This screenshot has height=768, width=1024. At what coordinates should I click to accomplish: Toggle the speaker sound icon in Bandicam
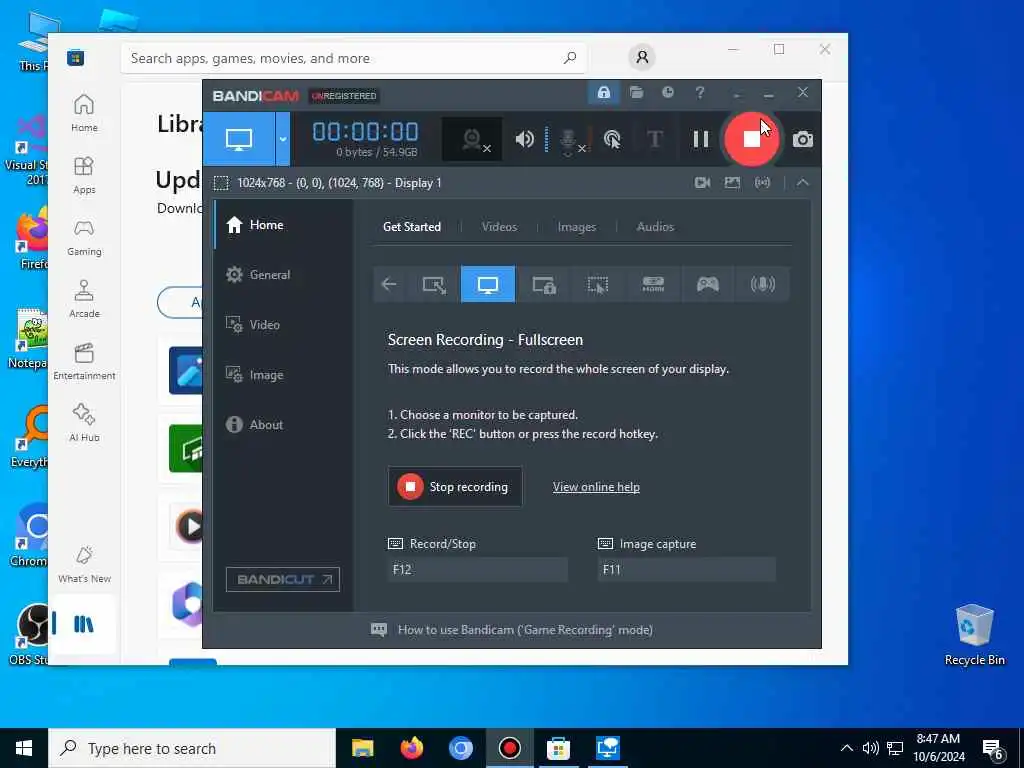tap(524, 139)
